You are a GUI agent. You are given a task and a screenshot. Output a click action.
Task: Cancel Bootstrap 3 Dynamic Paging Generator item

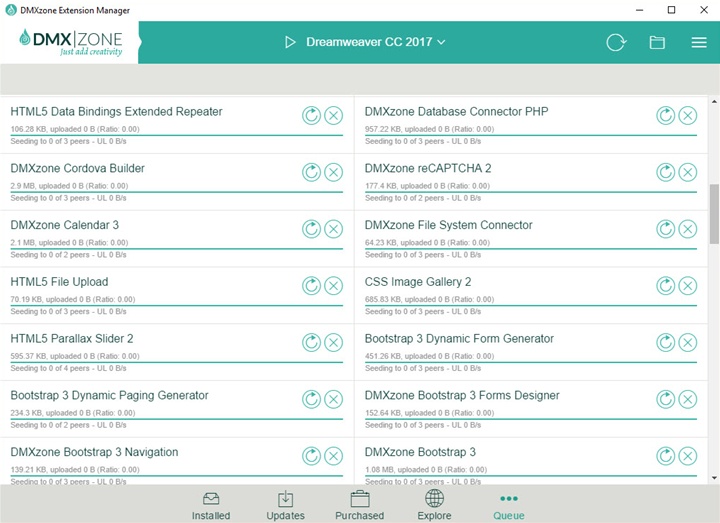(x=334, y=399)
